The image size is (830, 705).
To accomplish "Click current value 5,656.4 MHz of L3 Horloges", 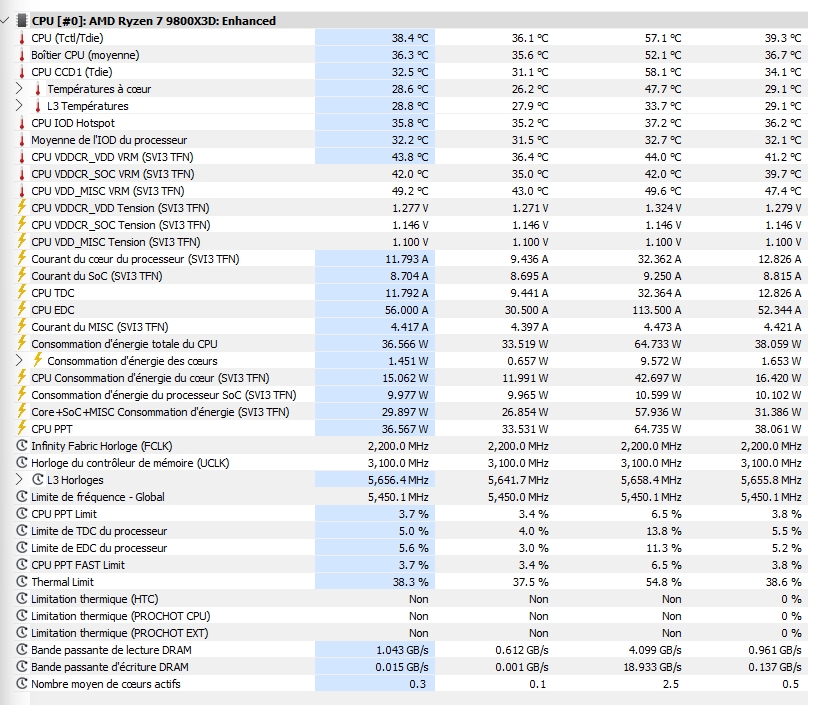I will point(398,480).
